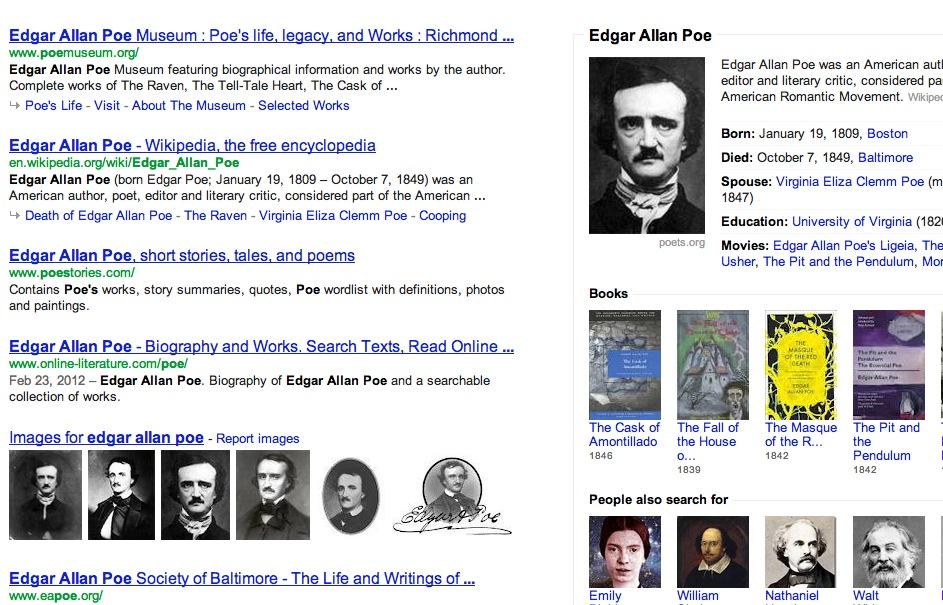Click the Nathaniel Hawthorne portrait
The width and height of the screenshot is (943, 605).
(800, 552)
